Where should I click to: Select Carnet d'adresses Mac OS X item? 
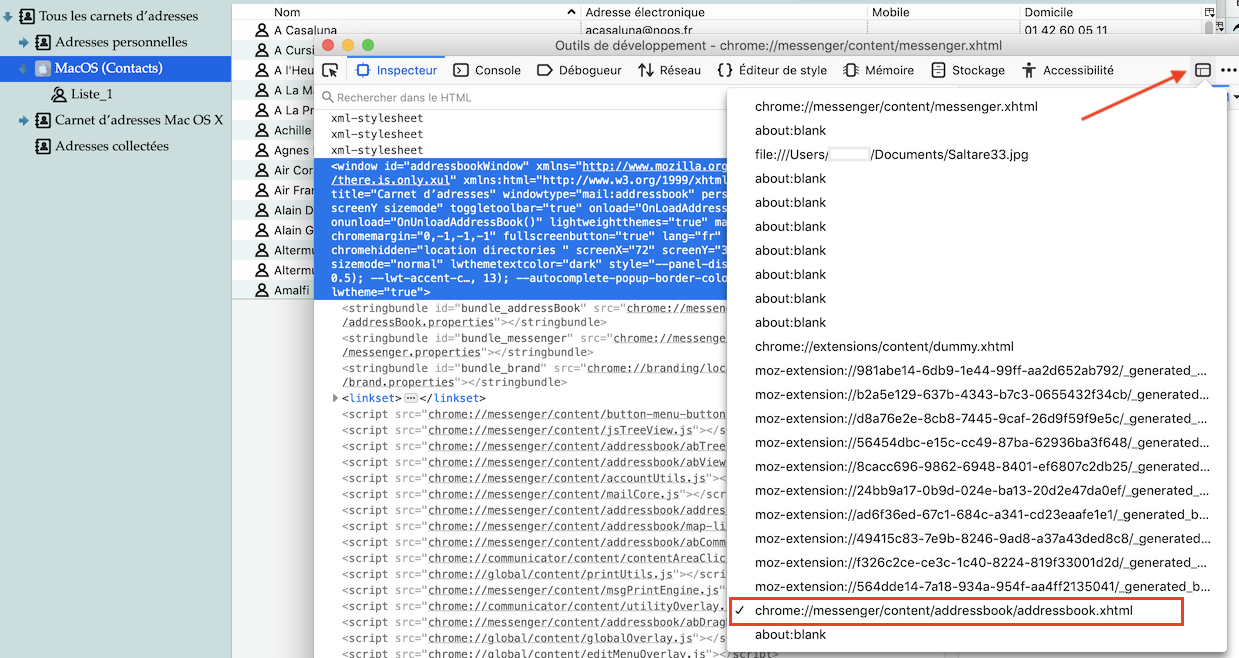[139, 120]
